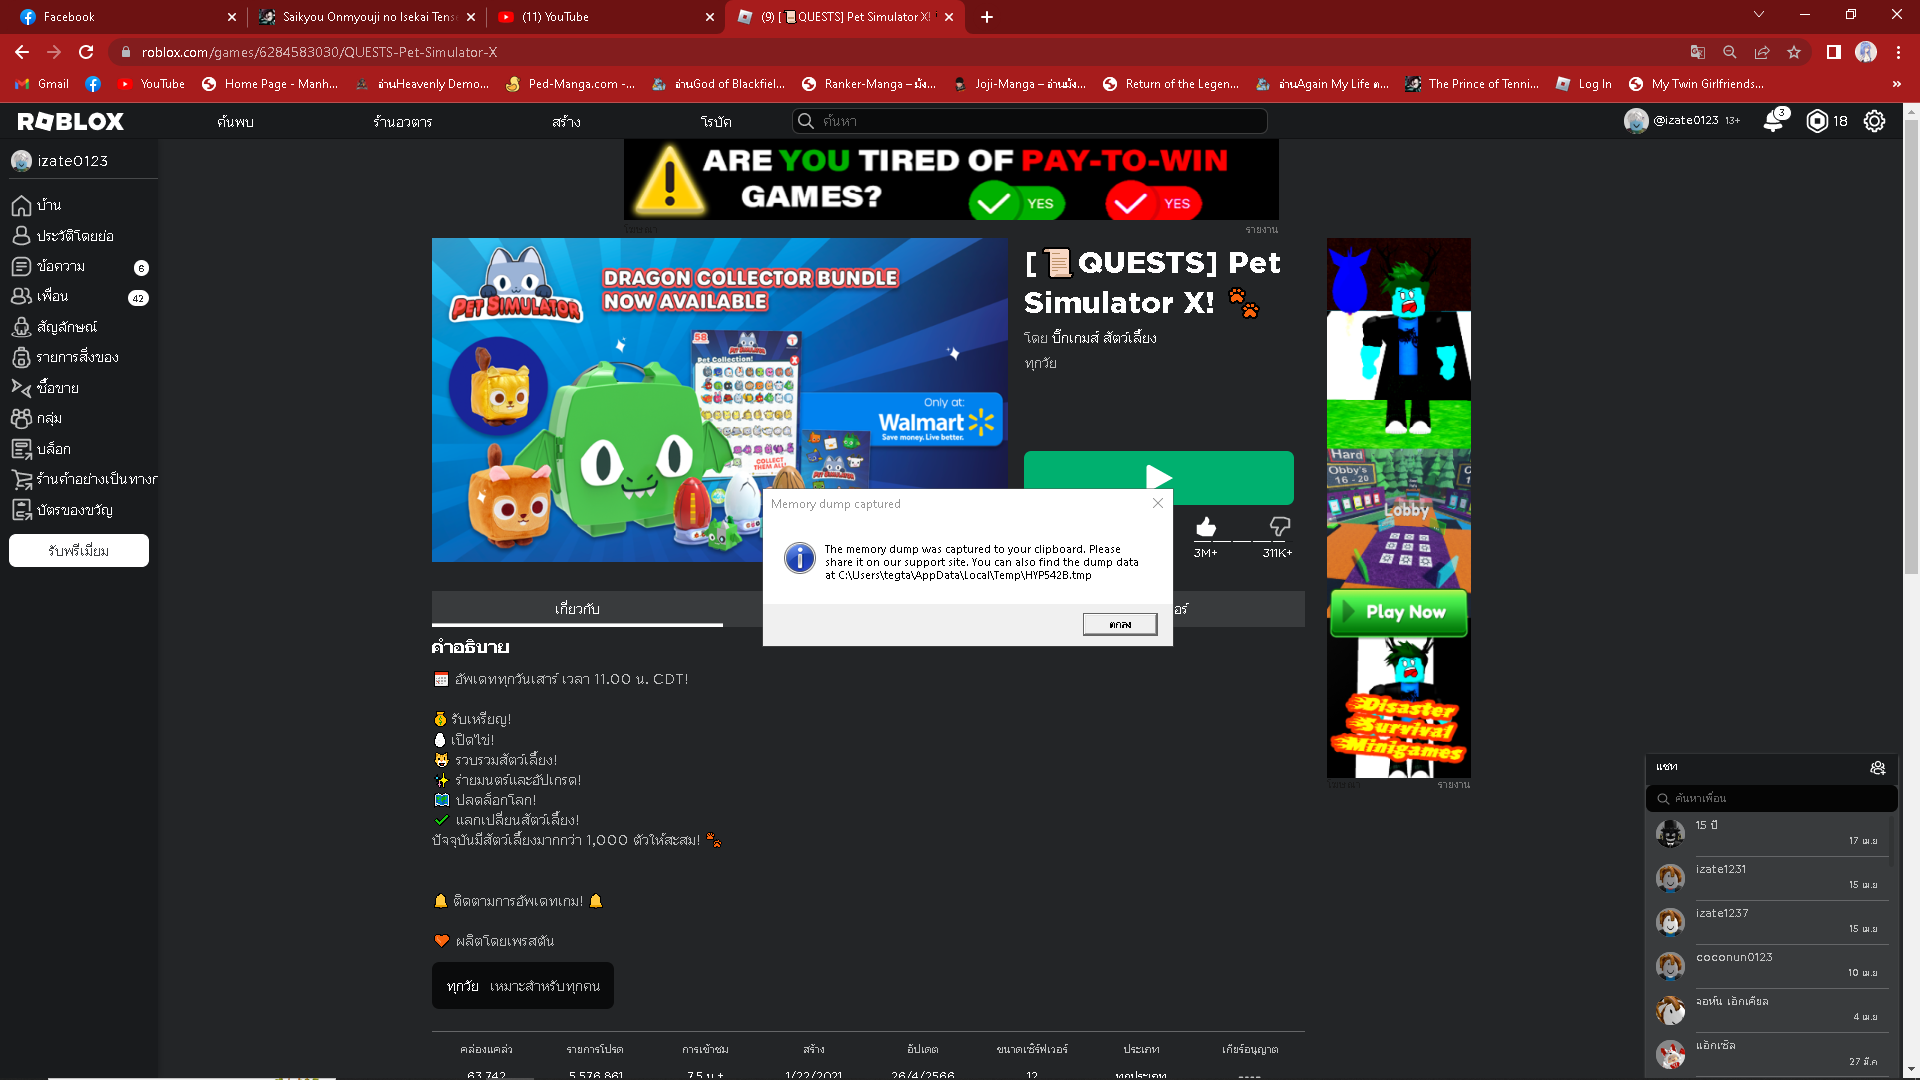Open Chrome three-dot menu
Viewport: 1920px width, 1080px height.
click(1898, 52)
